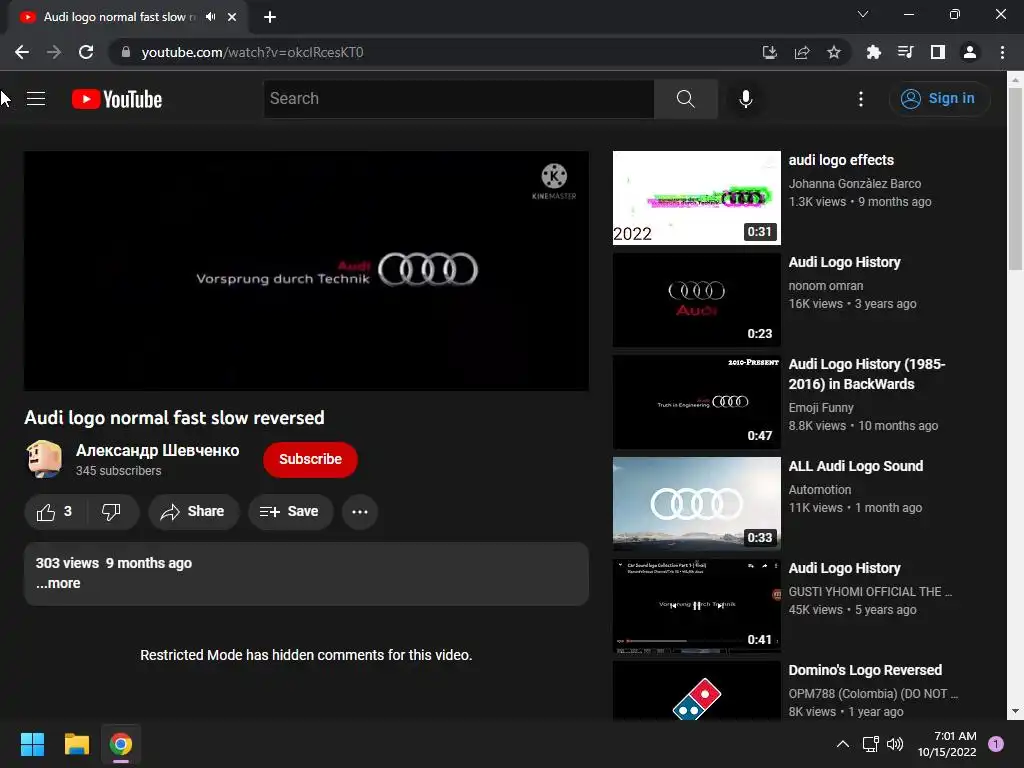Click '303 views 9 months ago' text
This screenshot has height=768, width=1024.
[114, 563]
